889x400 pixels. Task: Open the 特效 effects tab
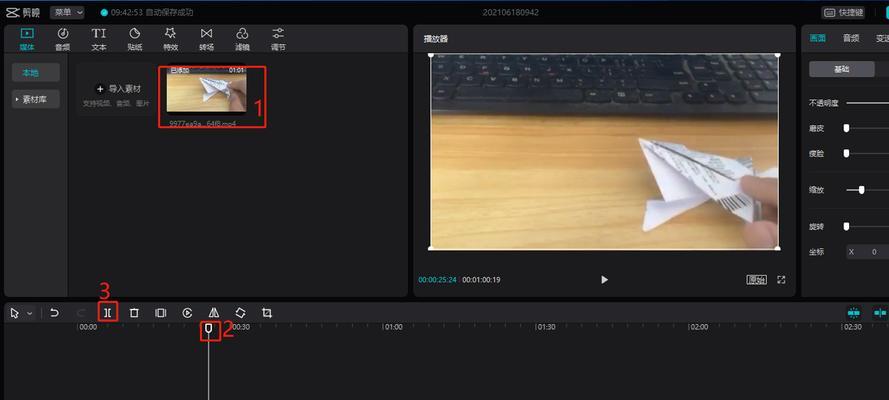point(171,39)
